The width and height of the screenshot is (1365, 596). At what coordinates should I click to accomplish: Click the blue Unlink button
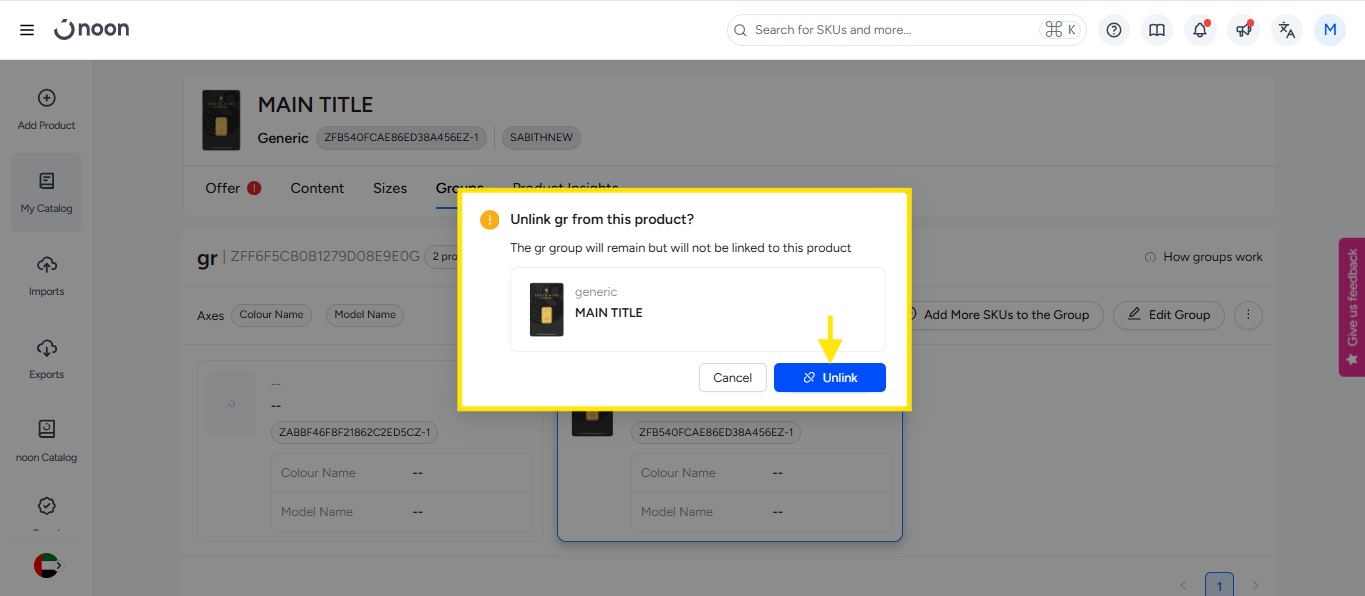tap(829, 377)
